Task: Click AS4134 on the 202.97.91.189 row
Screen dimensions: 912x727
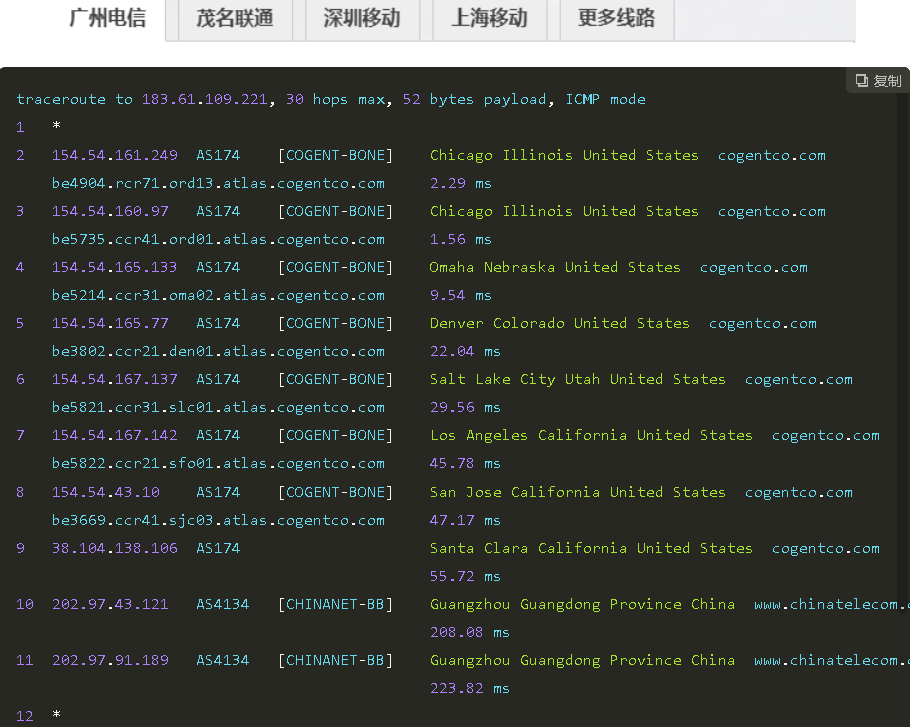Action: tap(222, 660)
